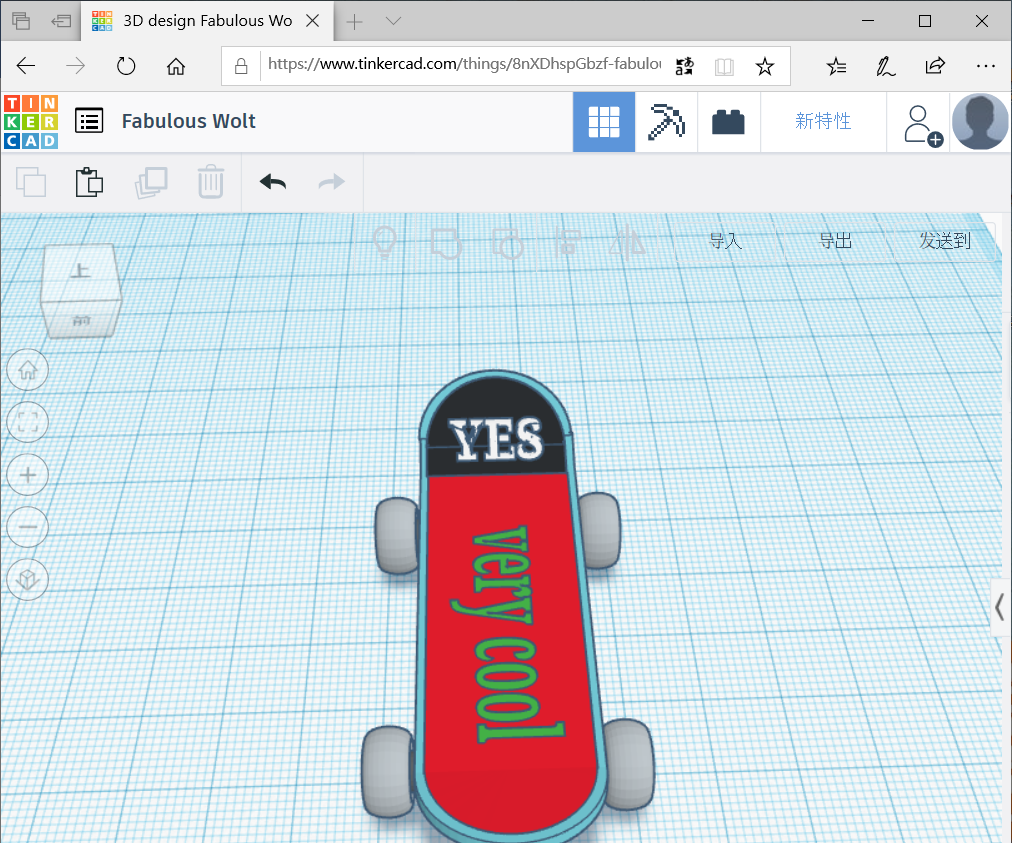Viewport: 1012px width, 843px height.
Task: Click the Delete (trash) icon
Action: (x=211, y=182)
